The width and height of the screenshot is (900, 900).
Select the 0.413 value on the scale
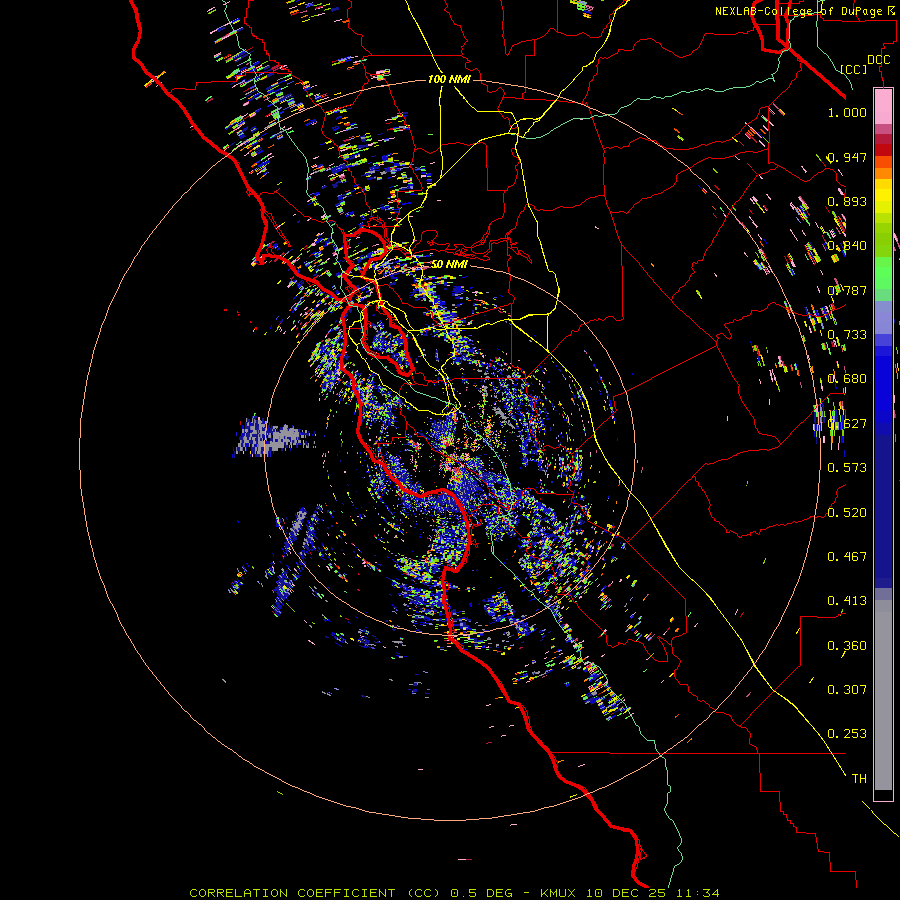point(847,601)
